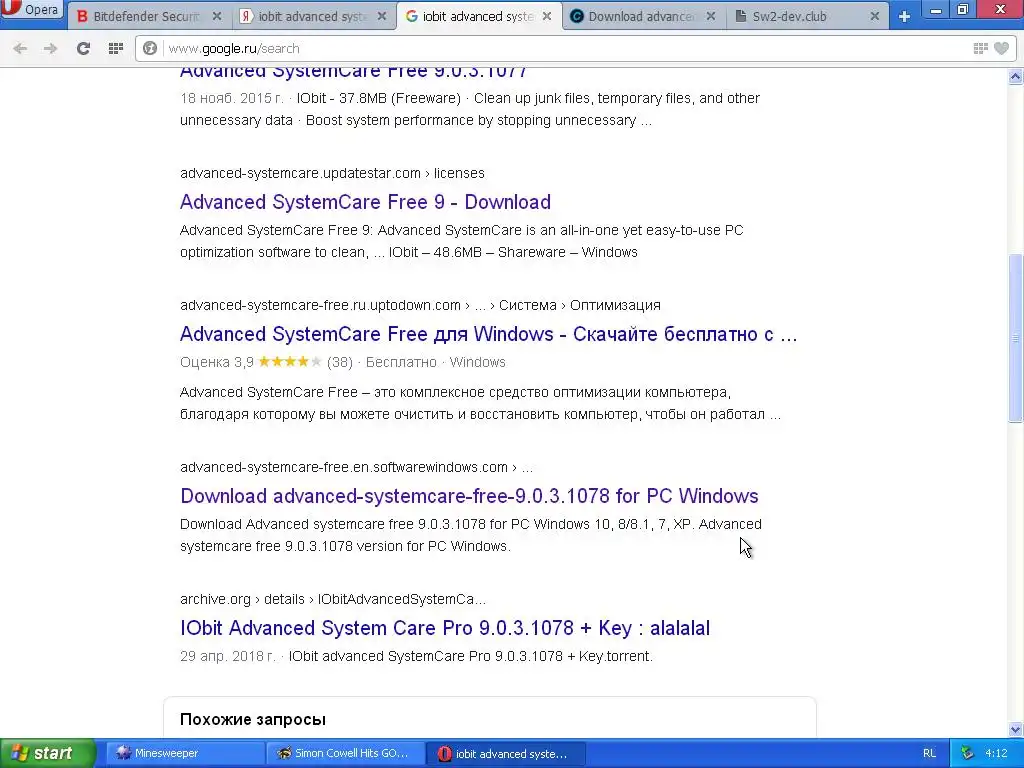The image size is (1024, 768).
Task: Reload the current page
Action: (83, 48)
